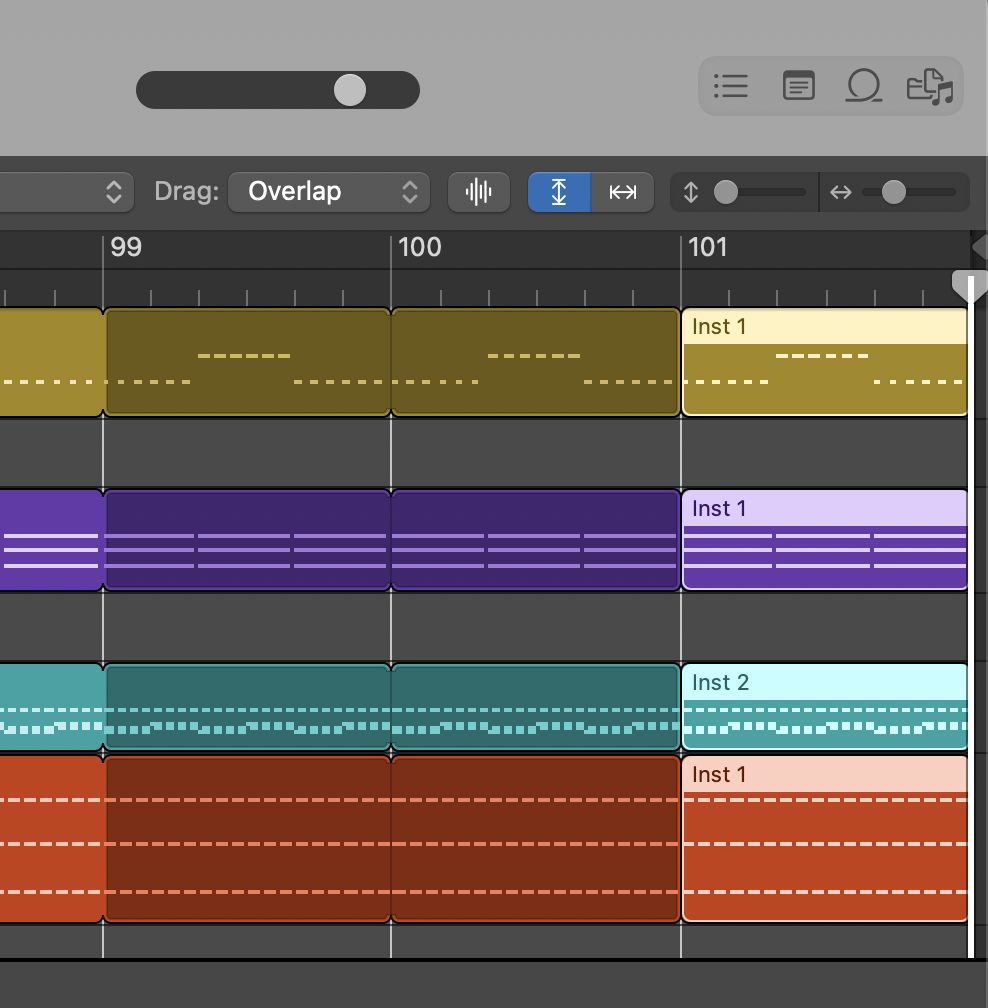
Task: Select the yellow Inst 1 region
Action: tap(825, 363)
